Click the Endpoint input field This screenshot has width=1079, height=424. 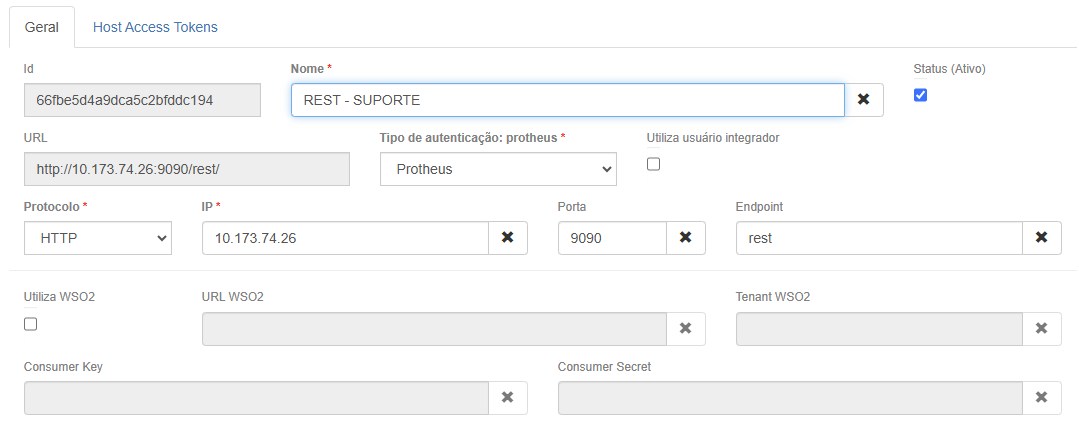click(x=878, y=238)
